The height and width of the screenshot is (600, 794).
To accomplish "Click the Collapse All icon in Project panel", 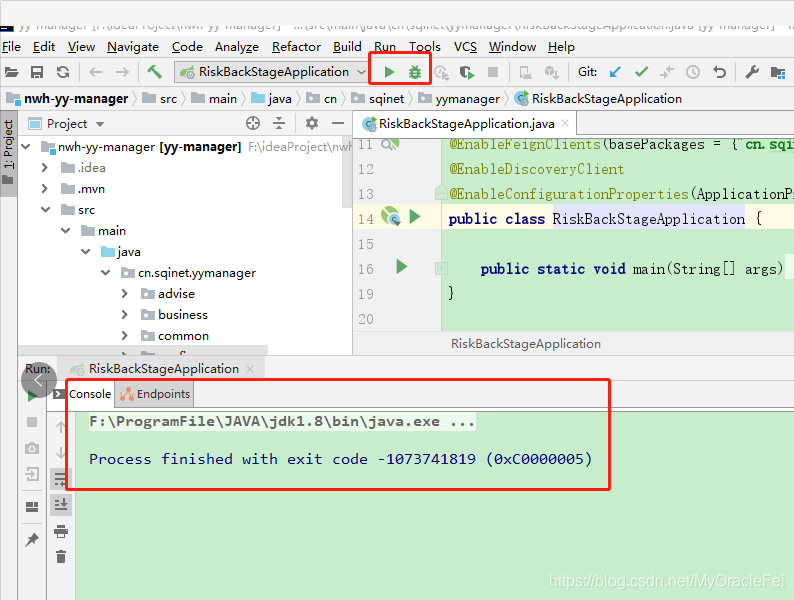I will (x=279, y=123).
